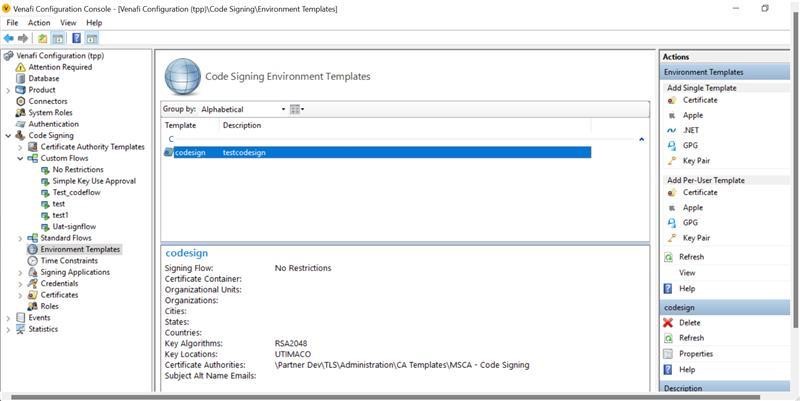
Task: Expand the Signing Applications node
Action: coord(20,272)
